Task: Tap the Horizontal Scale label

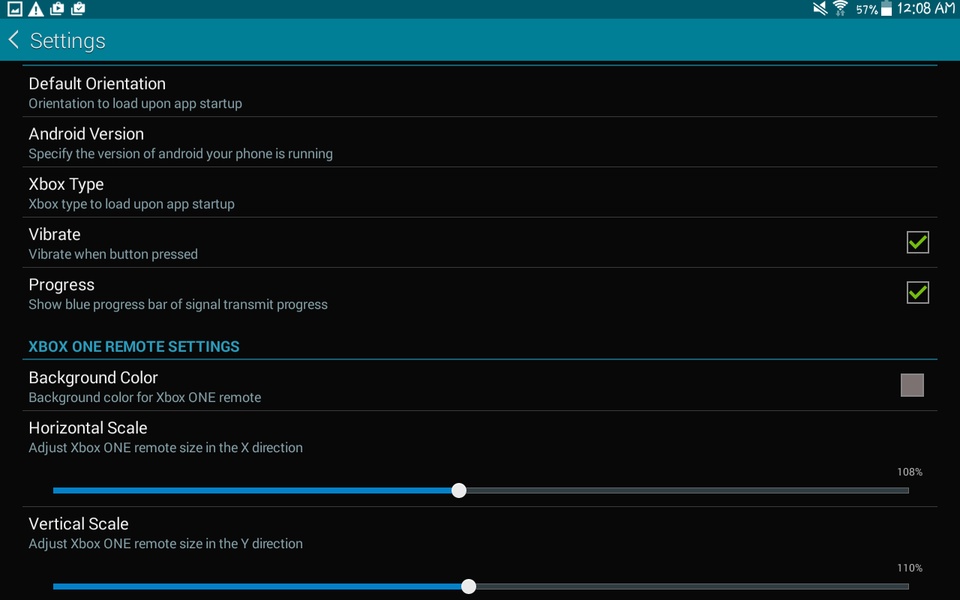Action: (x=88, y=428)
